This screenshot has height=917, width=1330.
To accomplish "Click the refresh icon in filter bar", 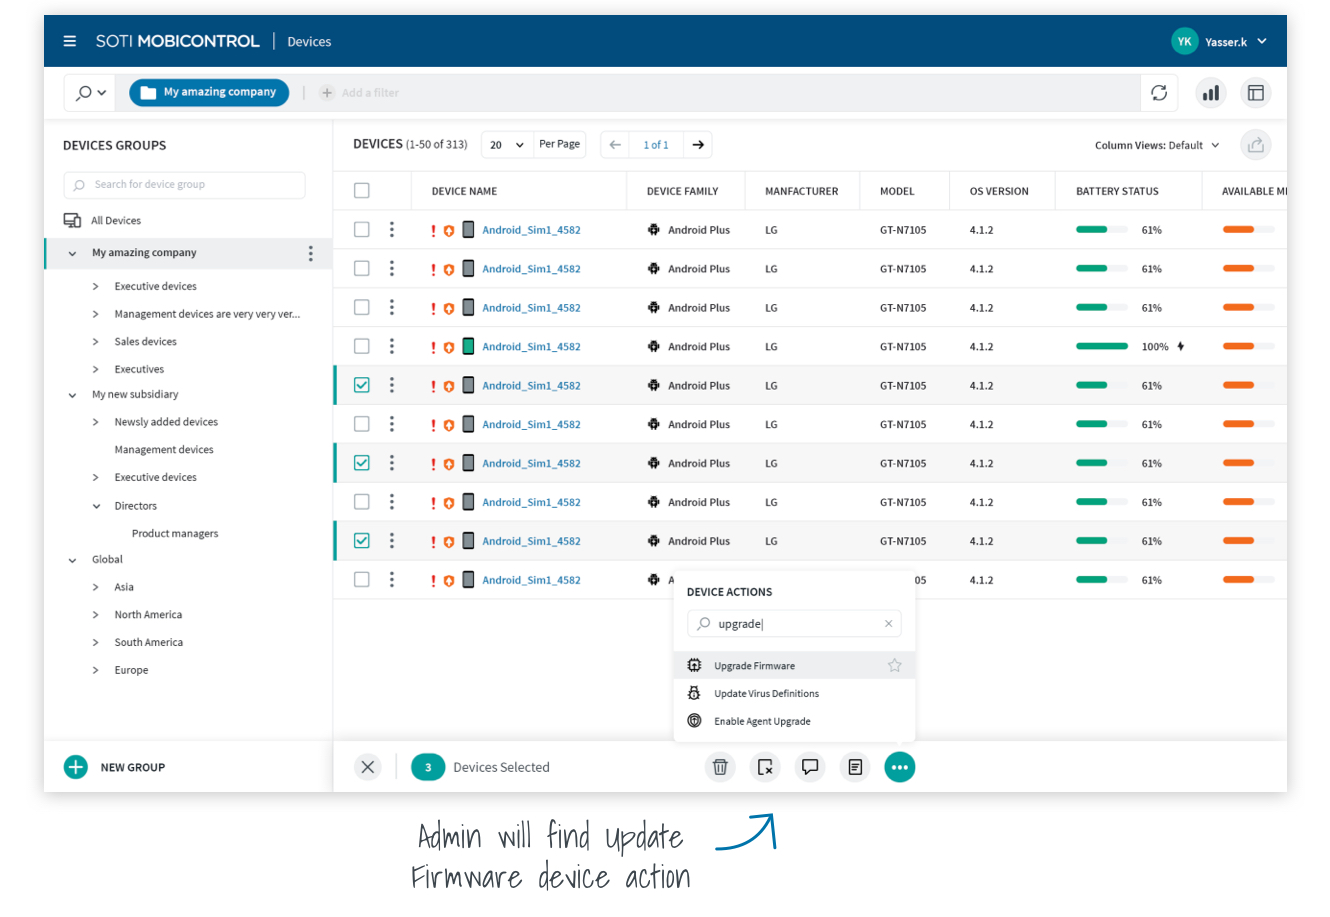I will (1159, 93).
